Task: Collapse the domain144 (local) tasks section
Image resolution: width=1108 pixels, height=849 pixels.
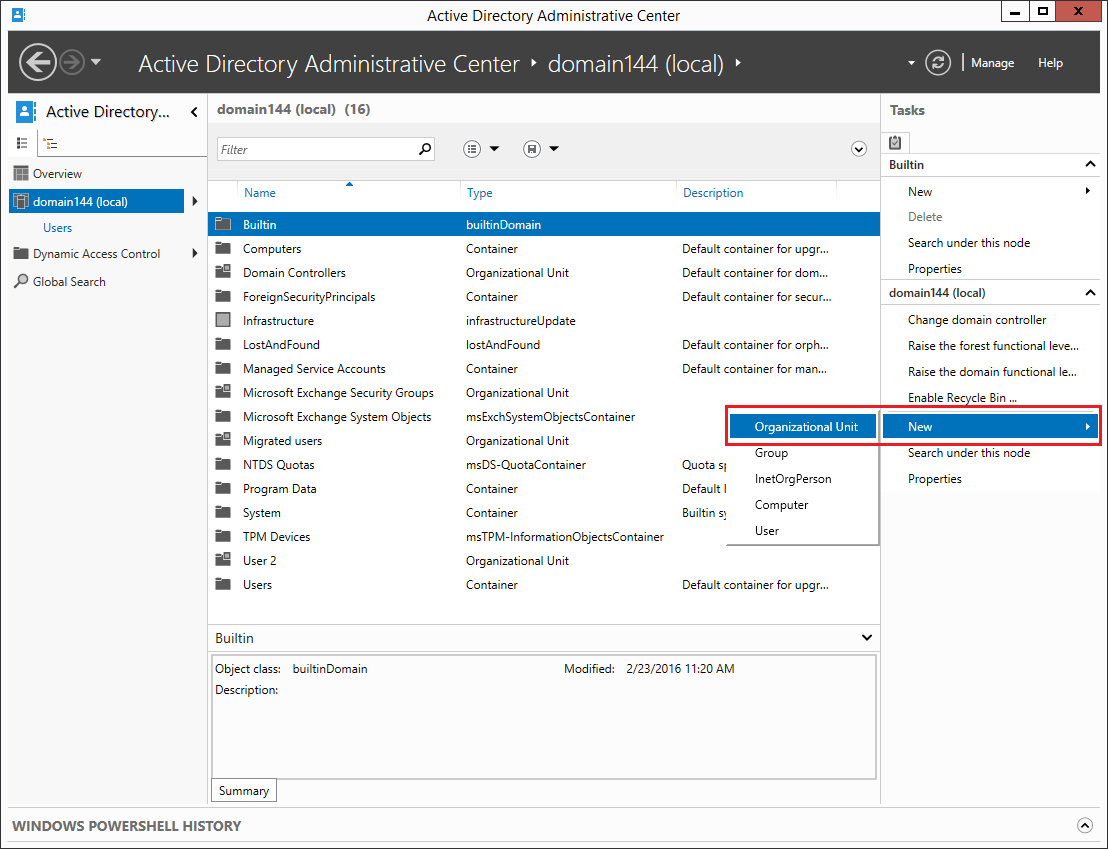Action: click(x=1090, y=293)
